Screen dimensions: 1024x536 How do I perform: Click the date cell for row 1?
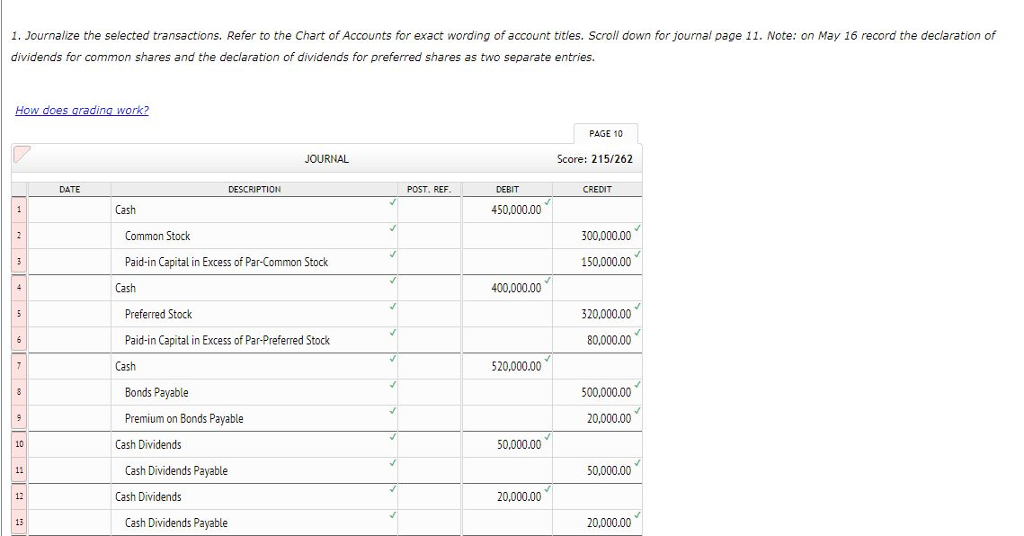(69, 210)
